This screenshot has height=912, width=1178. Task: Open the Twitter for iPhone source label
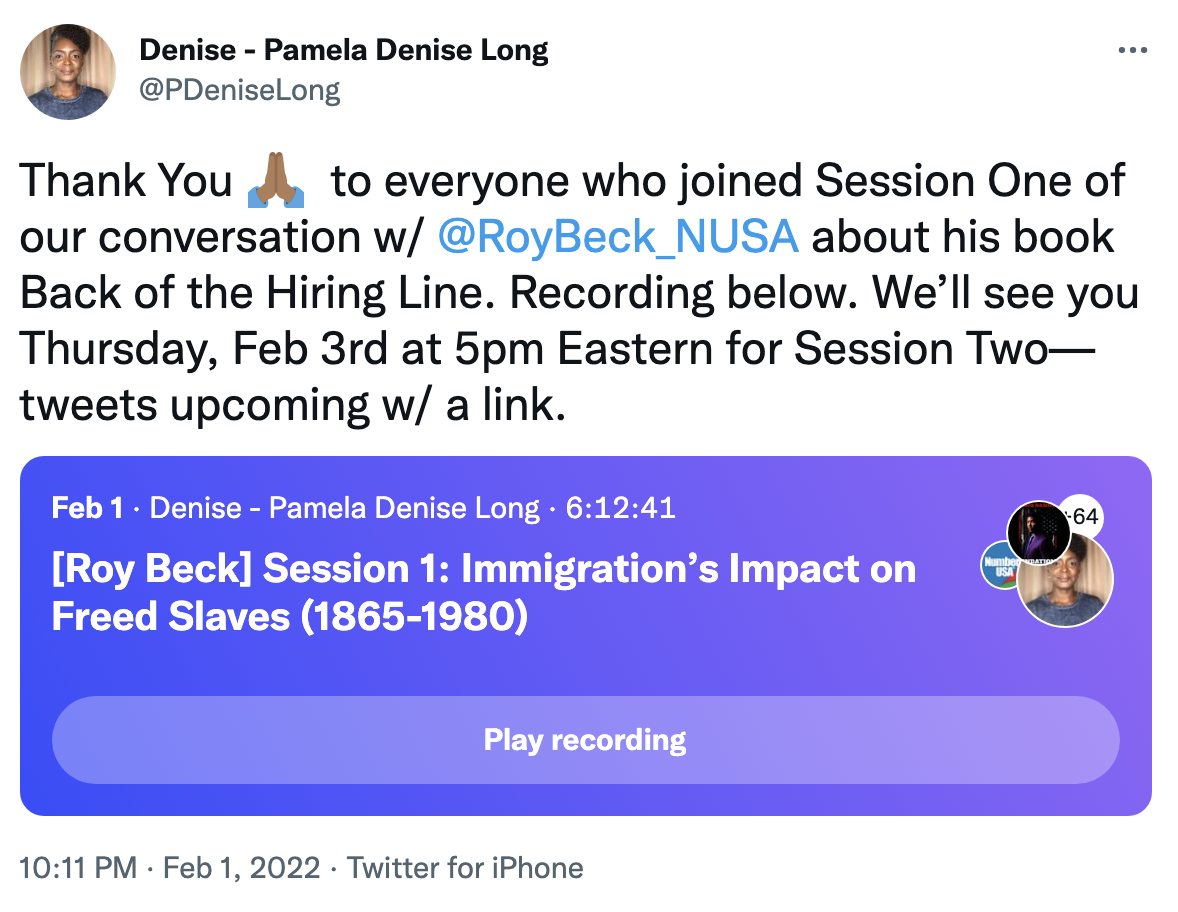click(465, 867)
